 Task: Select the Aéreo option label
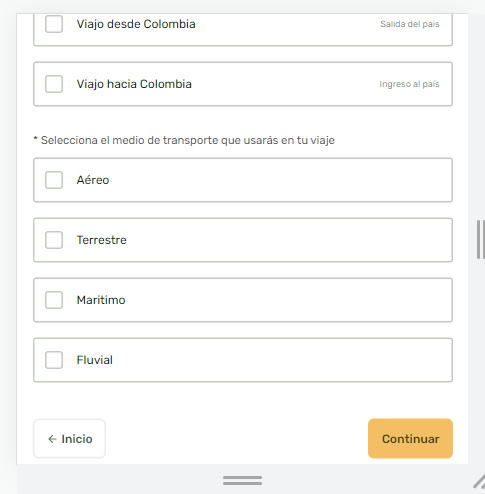(93, 180)
